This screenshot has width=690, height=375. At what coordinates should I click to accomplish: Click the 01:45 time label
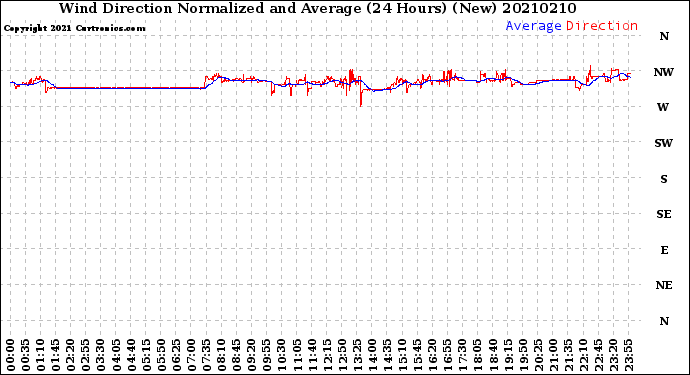(56, 355)
